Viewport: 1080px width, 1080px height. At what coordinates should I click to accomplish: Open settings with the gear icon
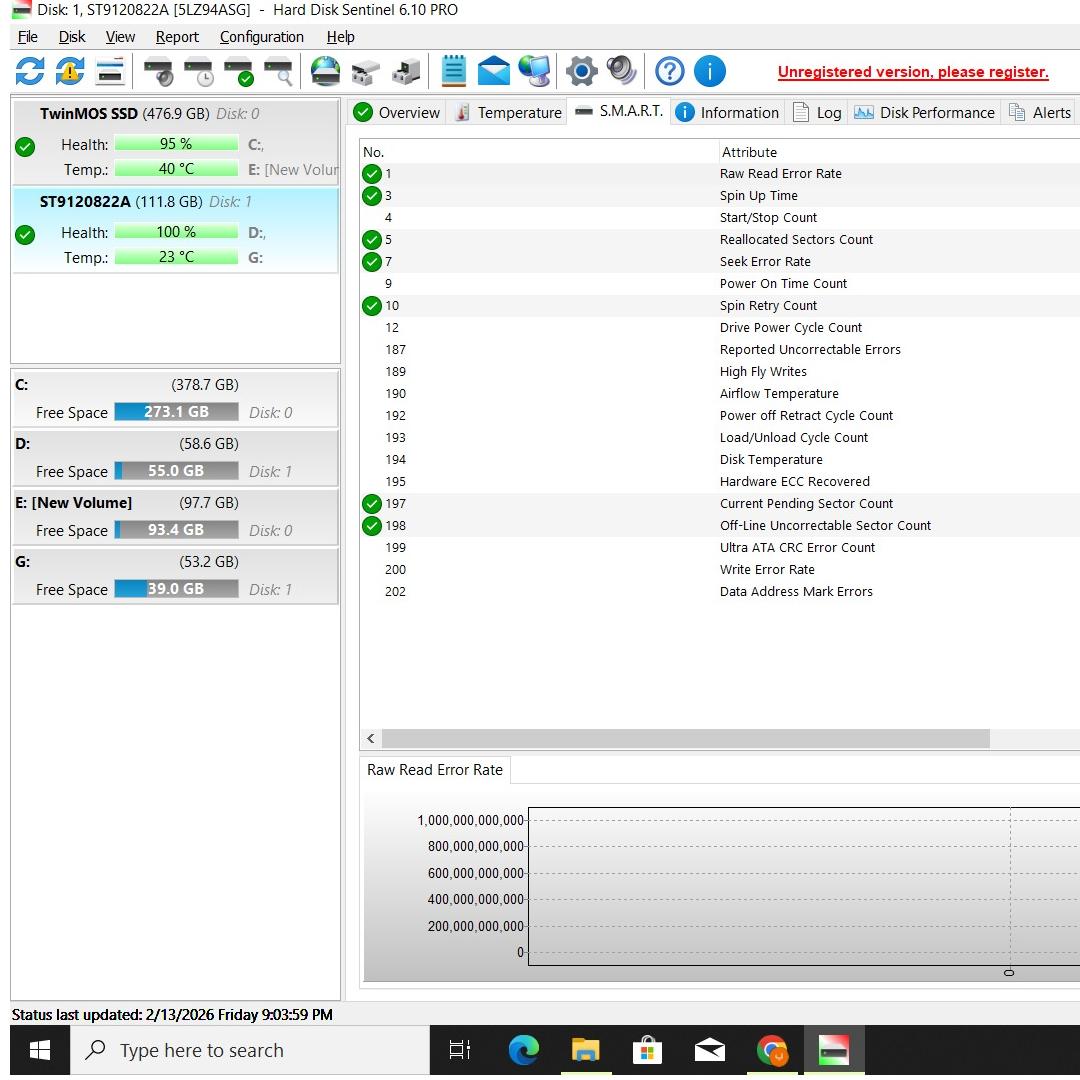tap(581, 71)
